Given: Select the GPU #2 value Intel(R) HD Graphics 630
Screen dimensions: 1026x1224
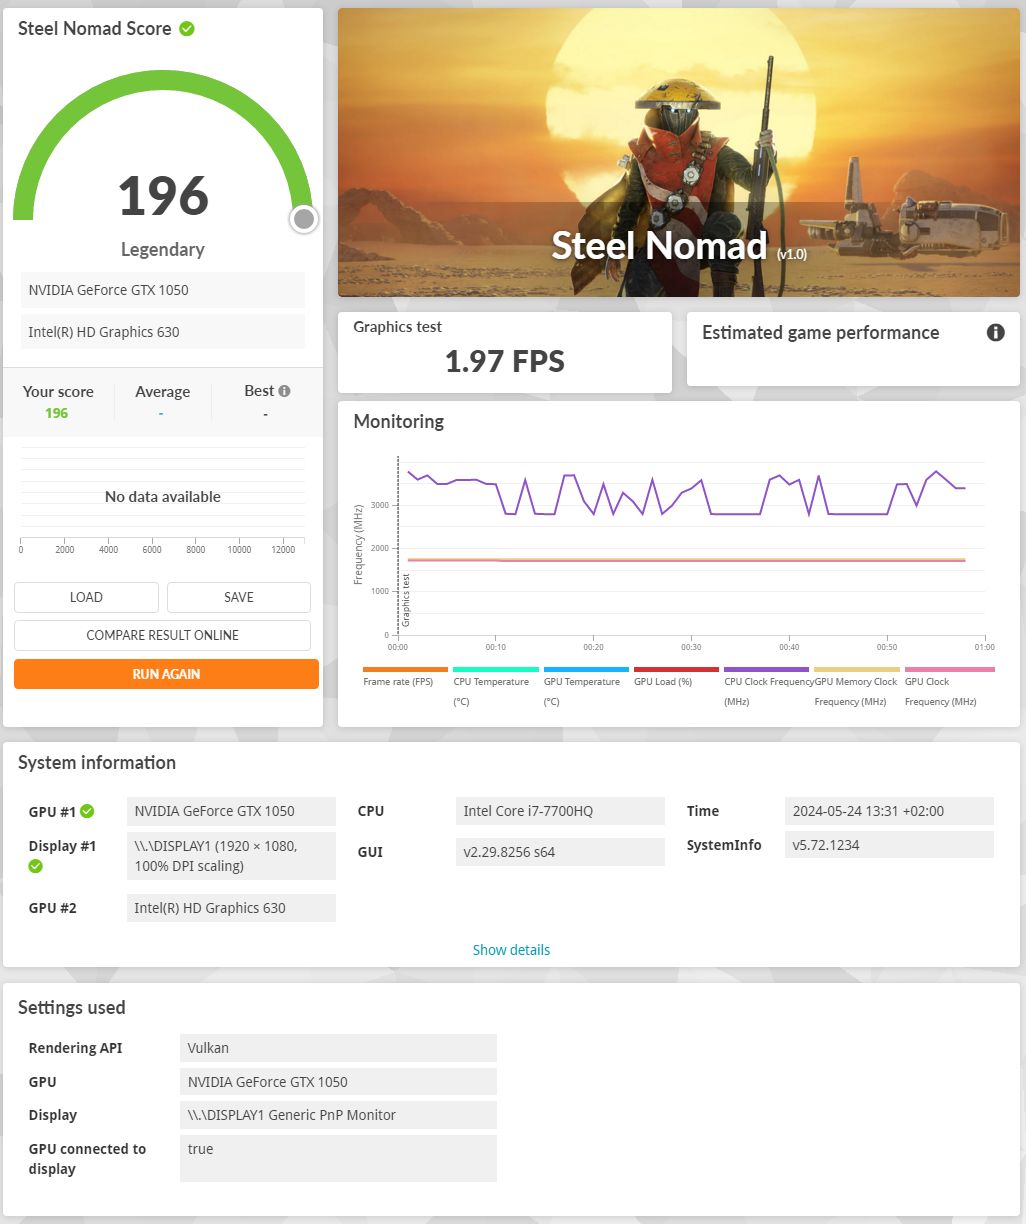Looking at the screenshot, I should 231,908.
